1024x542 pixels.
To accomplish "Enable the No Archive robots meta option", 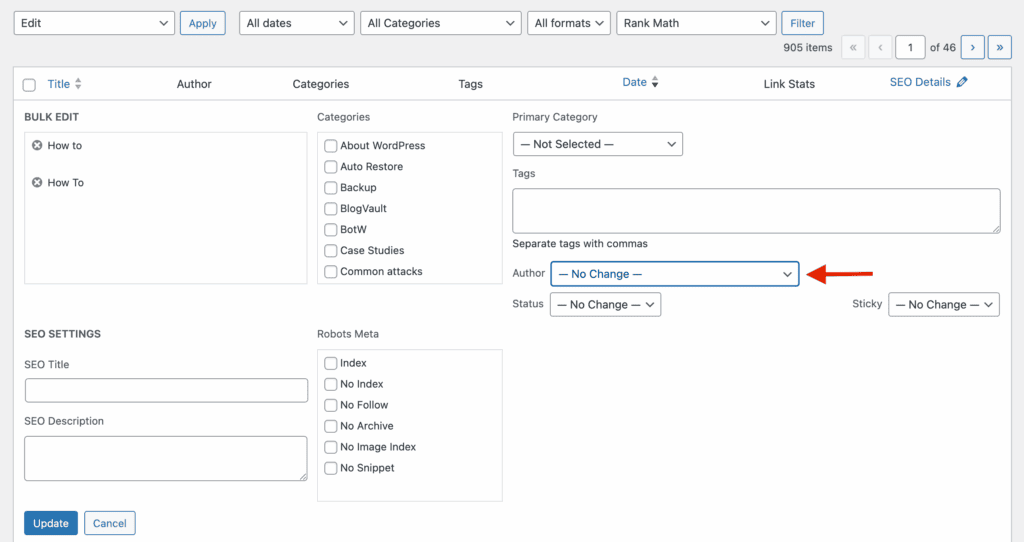I will [x=331, y=426].
